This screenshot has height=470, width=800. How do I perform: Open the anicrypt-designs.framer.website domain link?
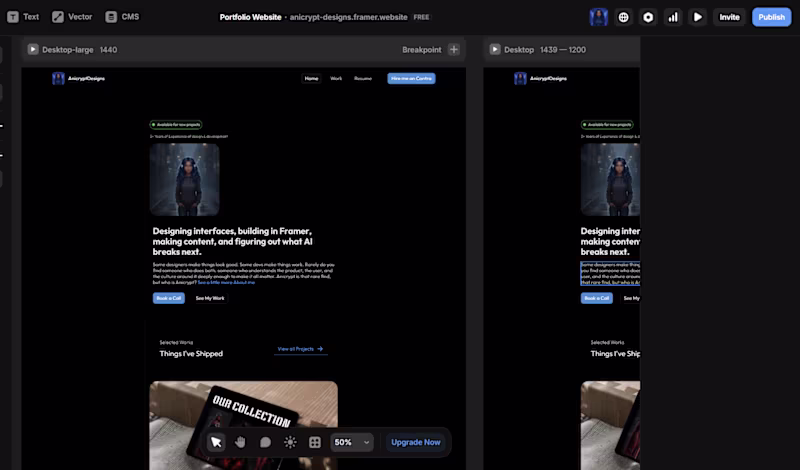pyautogui.click(x=348, y=17)
